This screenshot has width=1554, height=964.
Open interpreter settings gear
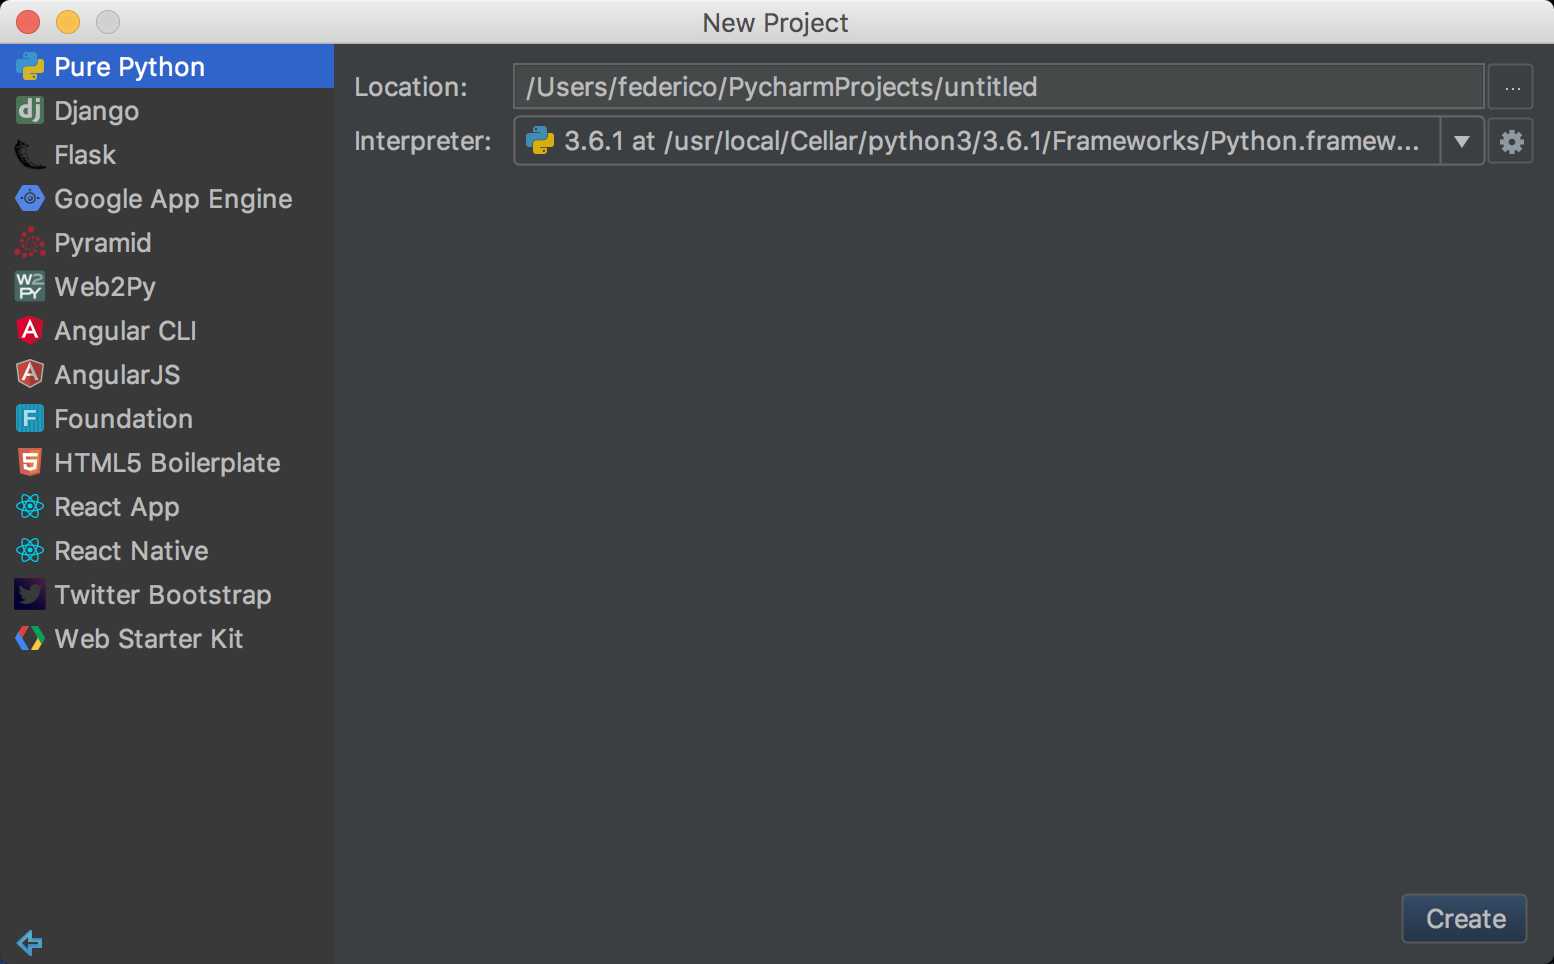1511,141
